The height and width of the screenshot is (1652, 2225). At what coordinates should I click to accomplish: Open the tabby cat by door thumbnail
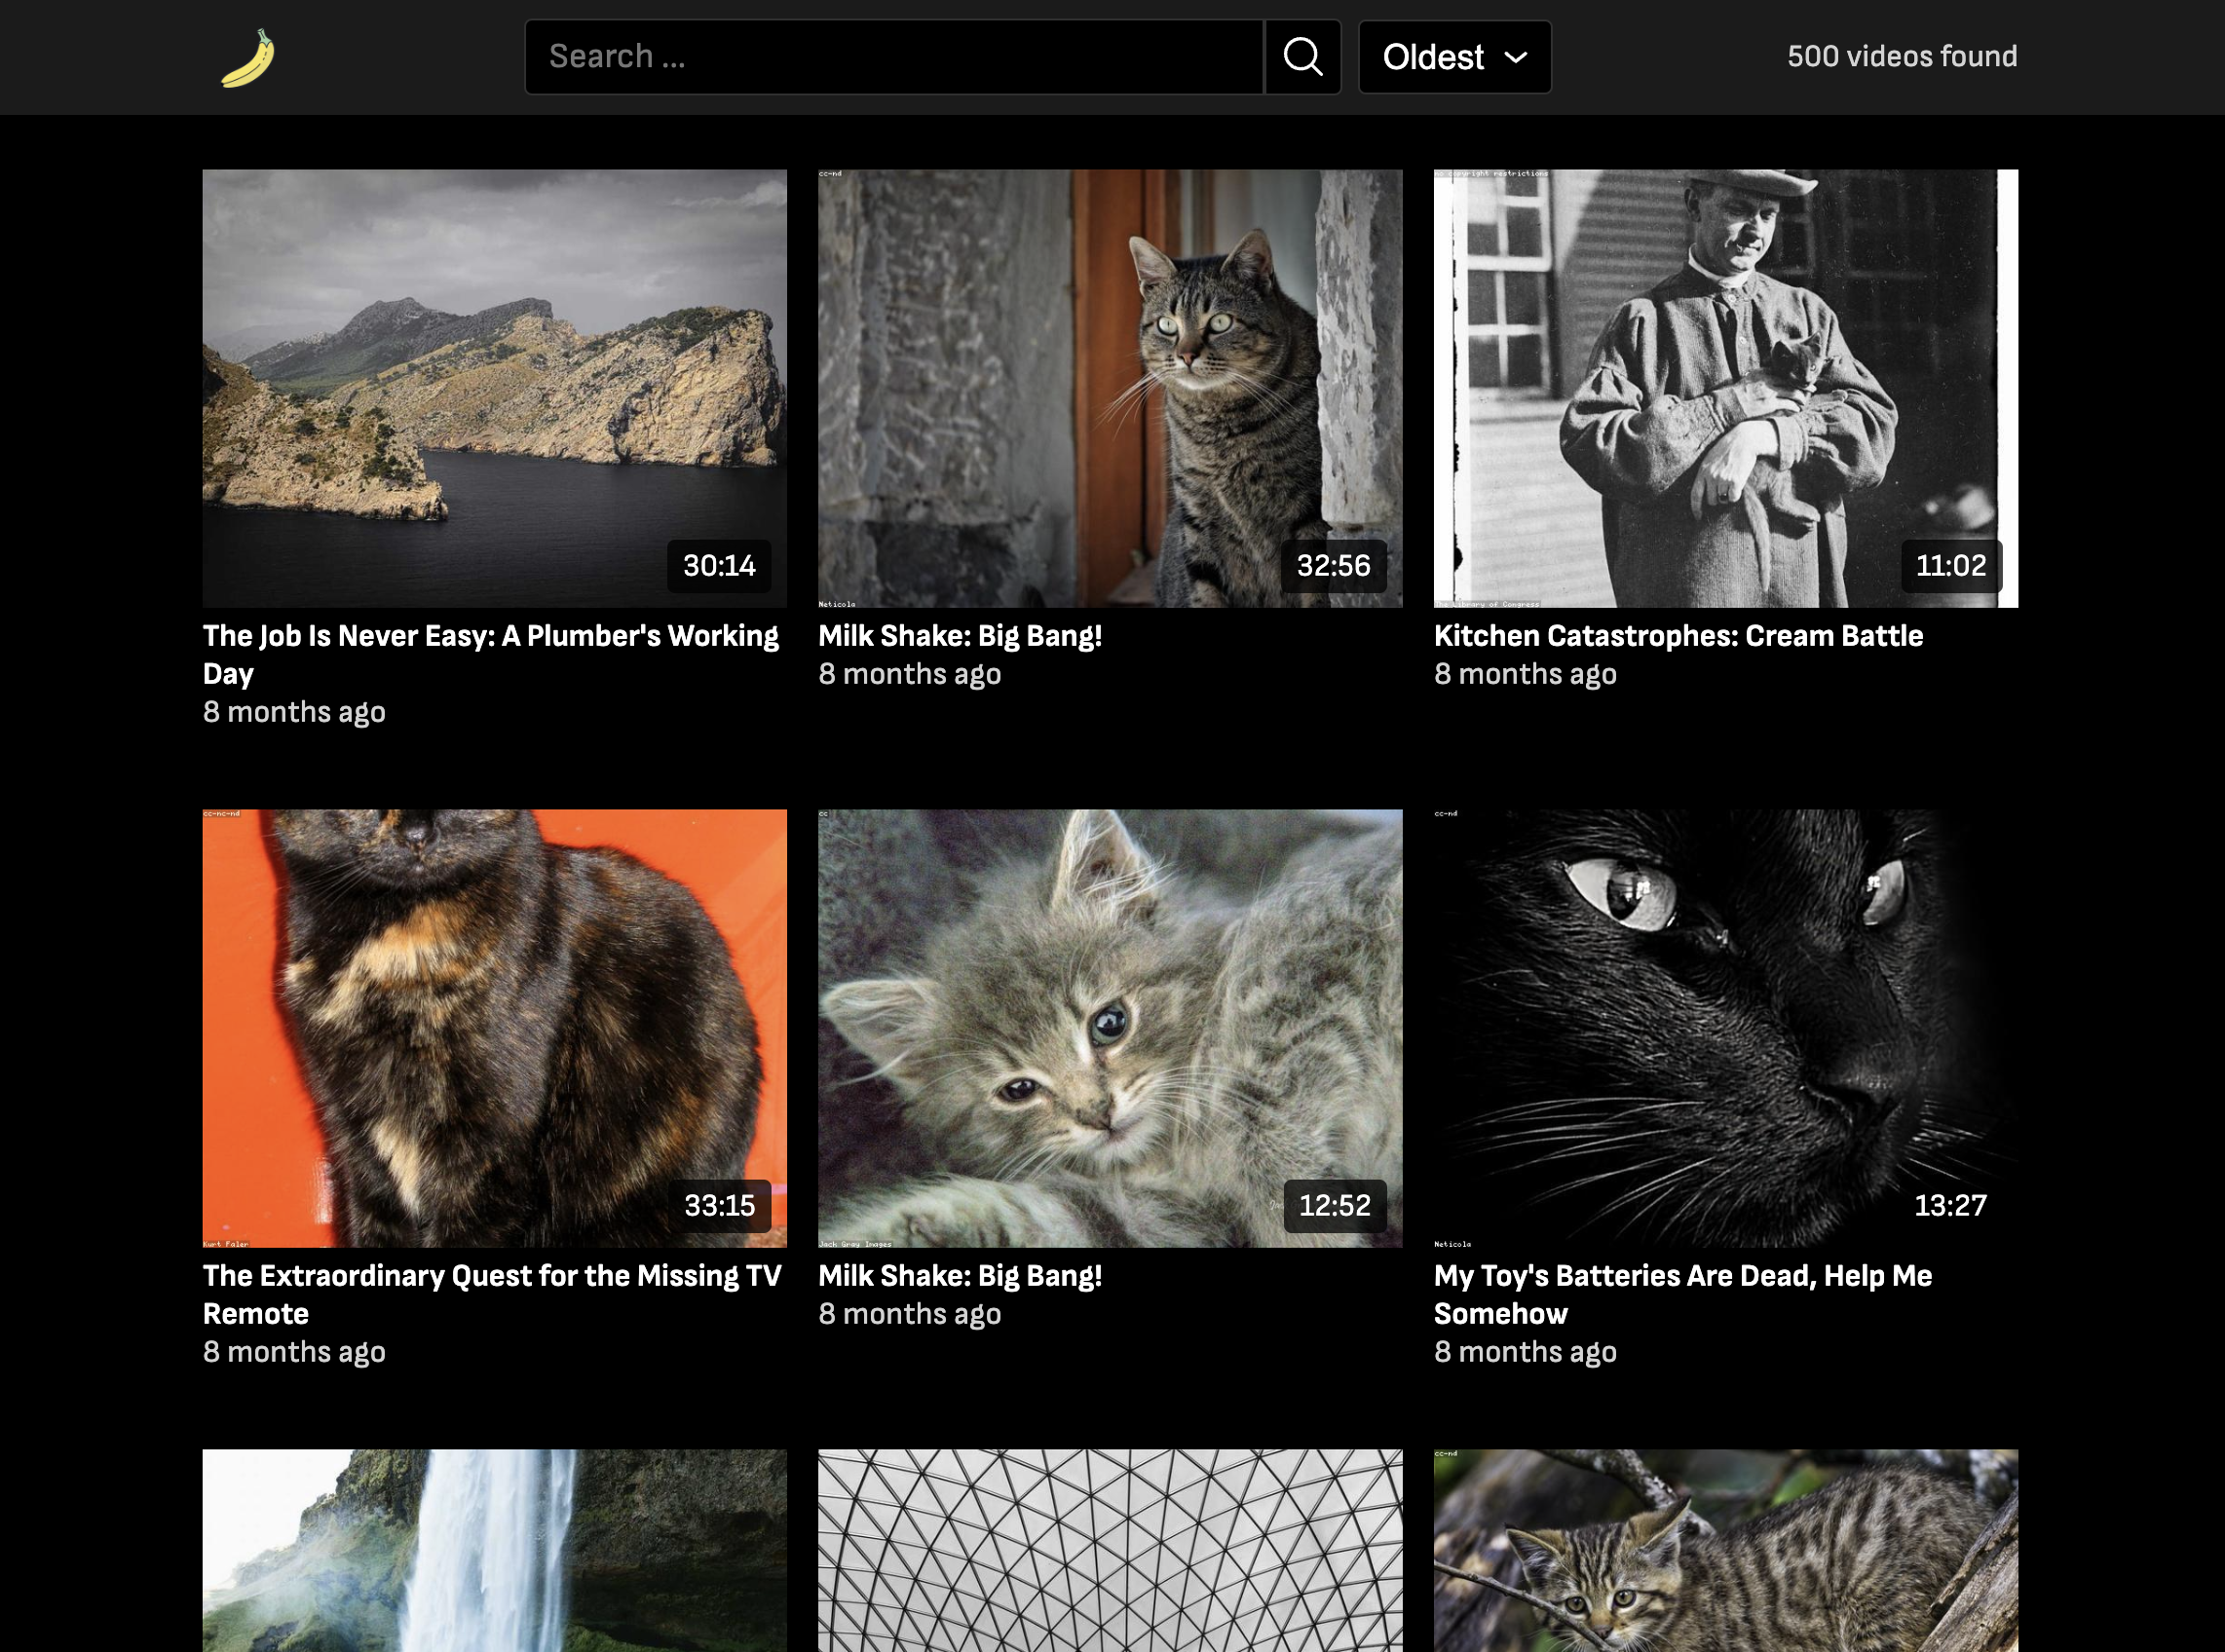pyautogui.click(x=1109, y=388)
